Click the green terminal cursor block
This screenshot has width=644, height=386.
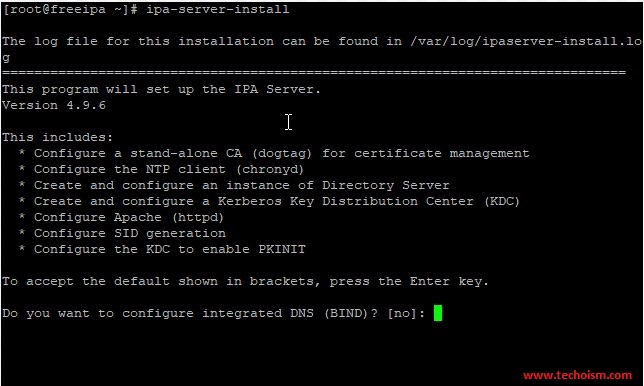[x=438, y=313]
